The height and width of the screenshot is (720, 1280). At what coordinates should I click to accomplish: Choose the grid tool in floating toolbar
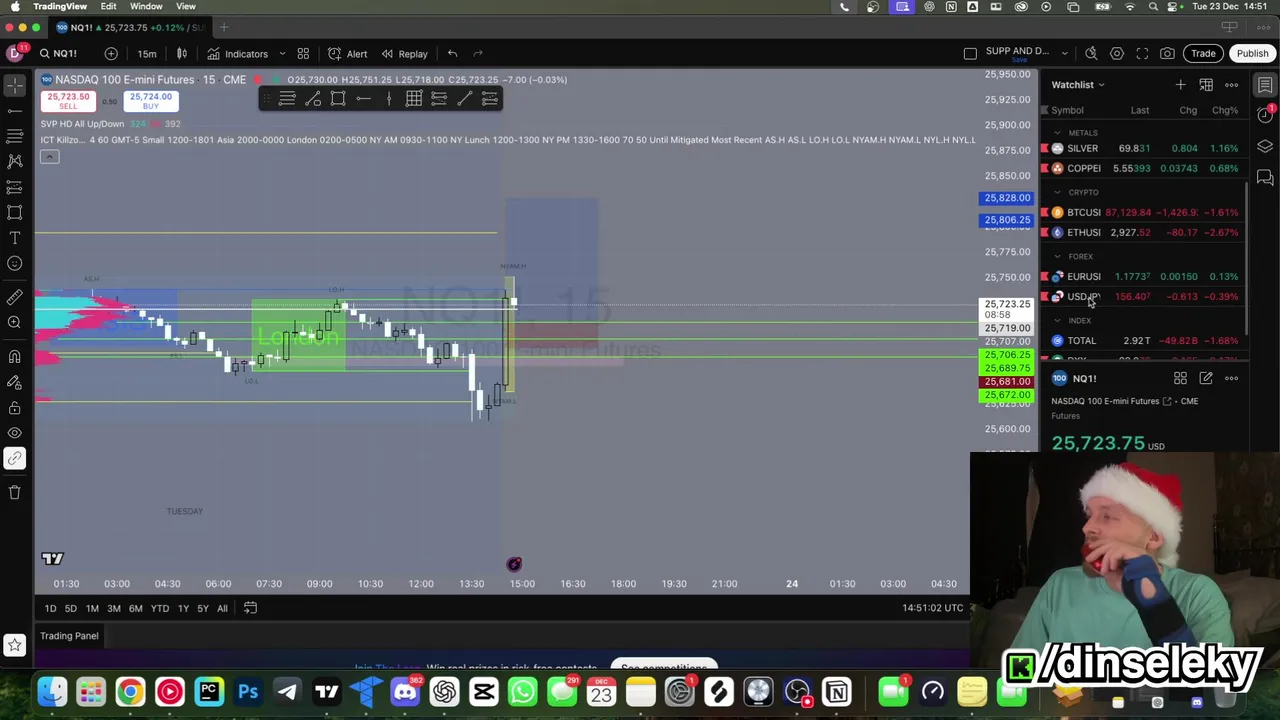pos(414,98)
